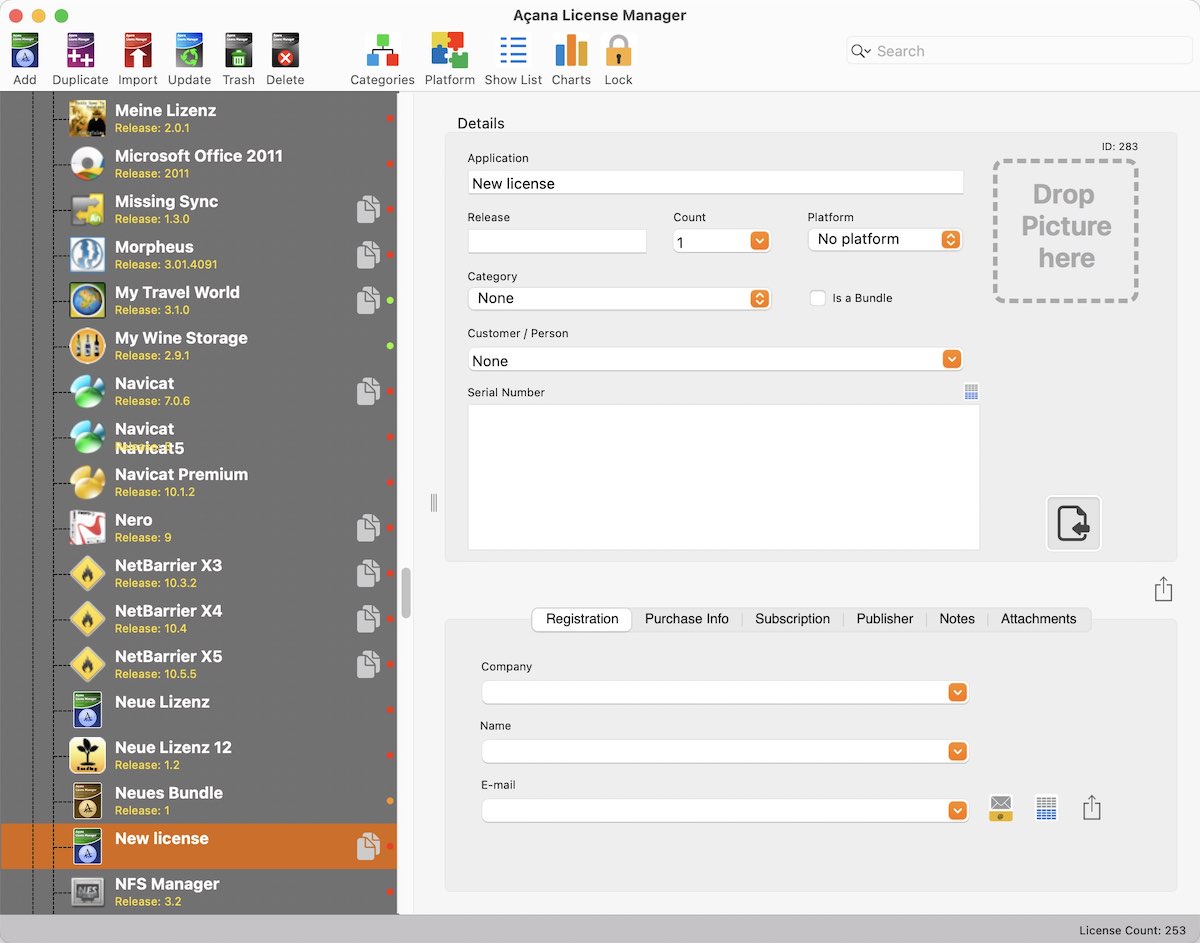Screen dimensions: 1200x943
Task: Select the NFS Manager license
Action: pos(198,891)
